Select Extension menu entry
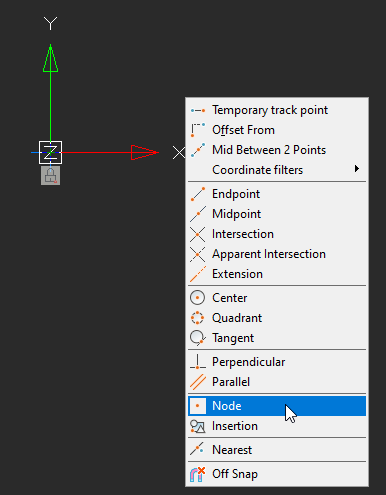The width and height of the screenshot is (386, 495). click(277, 274)
